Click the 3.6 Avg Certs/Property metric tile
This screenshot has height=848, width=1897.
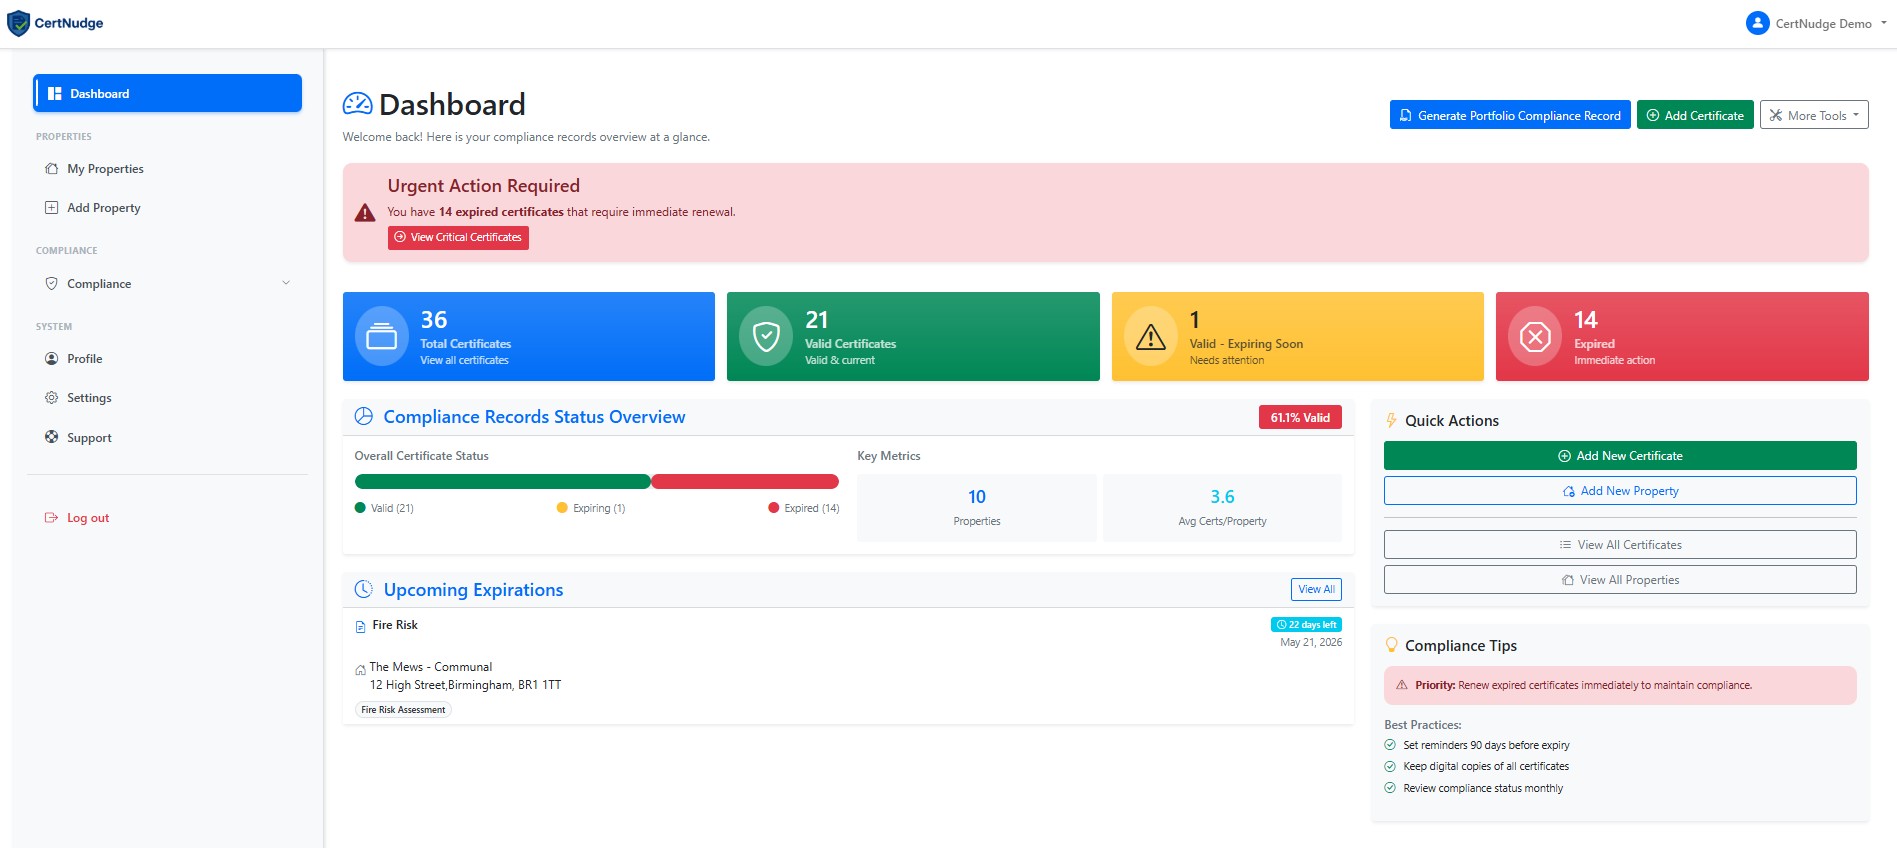click(x=1222, y=508)
